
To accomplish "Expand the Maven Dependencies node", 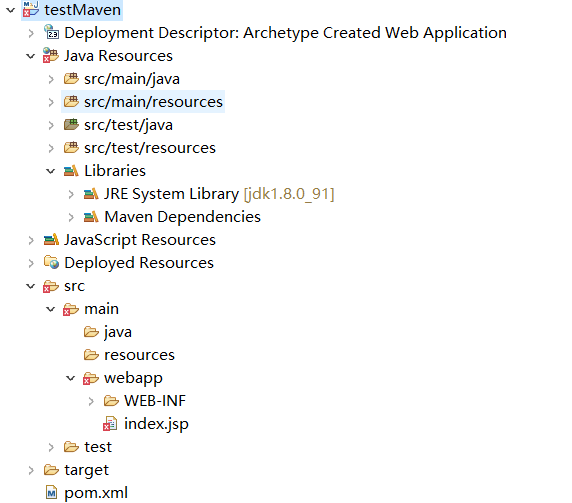I will (x=71, y=217).
